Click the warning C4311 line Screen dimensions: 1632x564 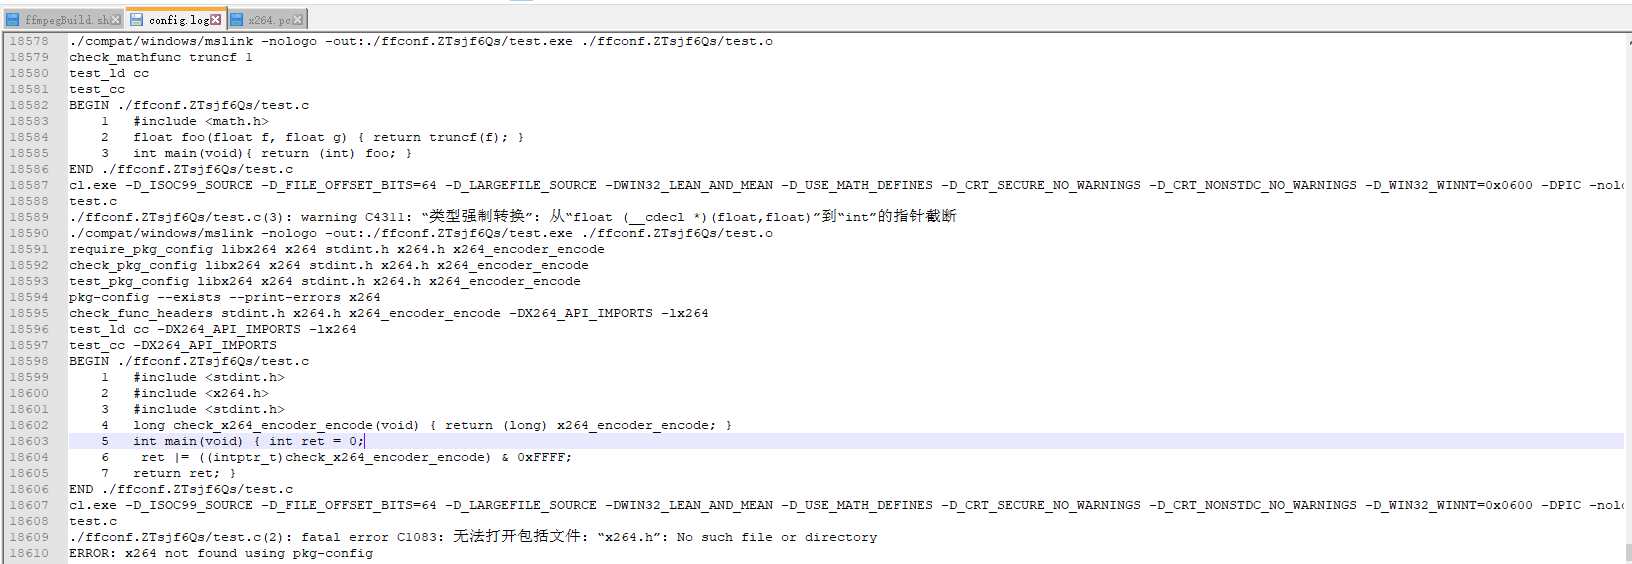513,217
